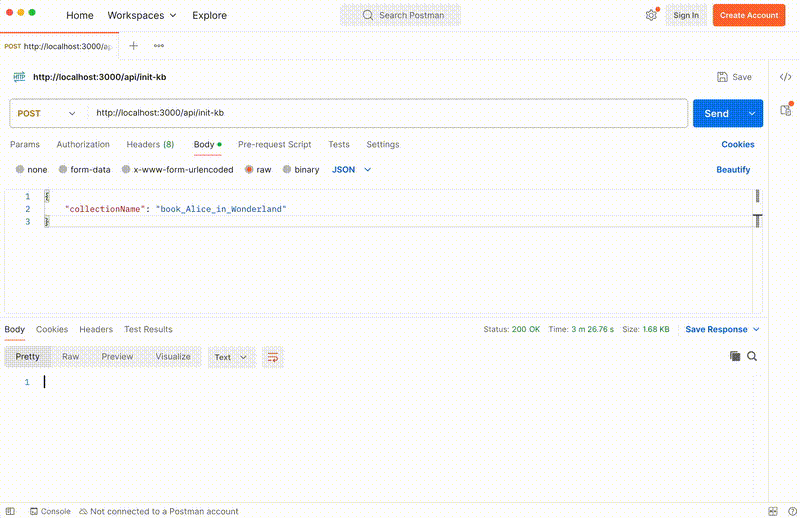Viewport: 800px width, 518px height.
Task: Open the code snippet panel icon
Action: coord(785,77)
